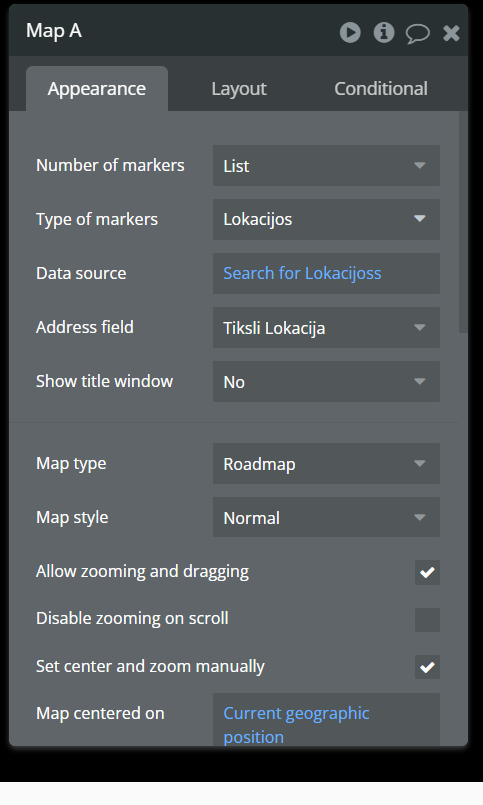Open the Map type Roadmap dropdown
Screen dimensions: 483x805
[326, 464]
